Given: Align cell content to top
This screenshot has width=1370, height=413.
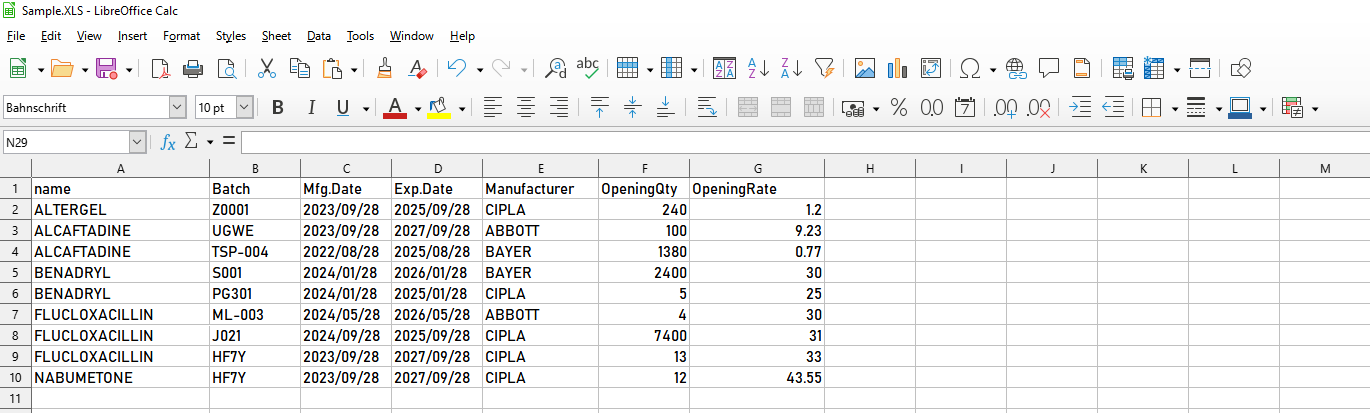Looking at the screenshot, I should 599,107.
